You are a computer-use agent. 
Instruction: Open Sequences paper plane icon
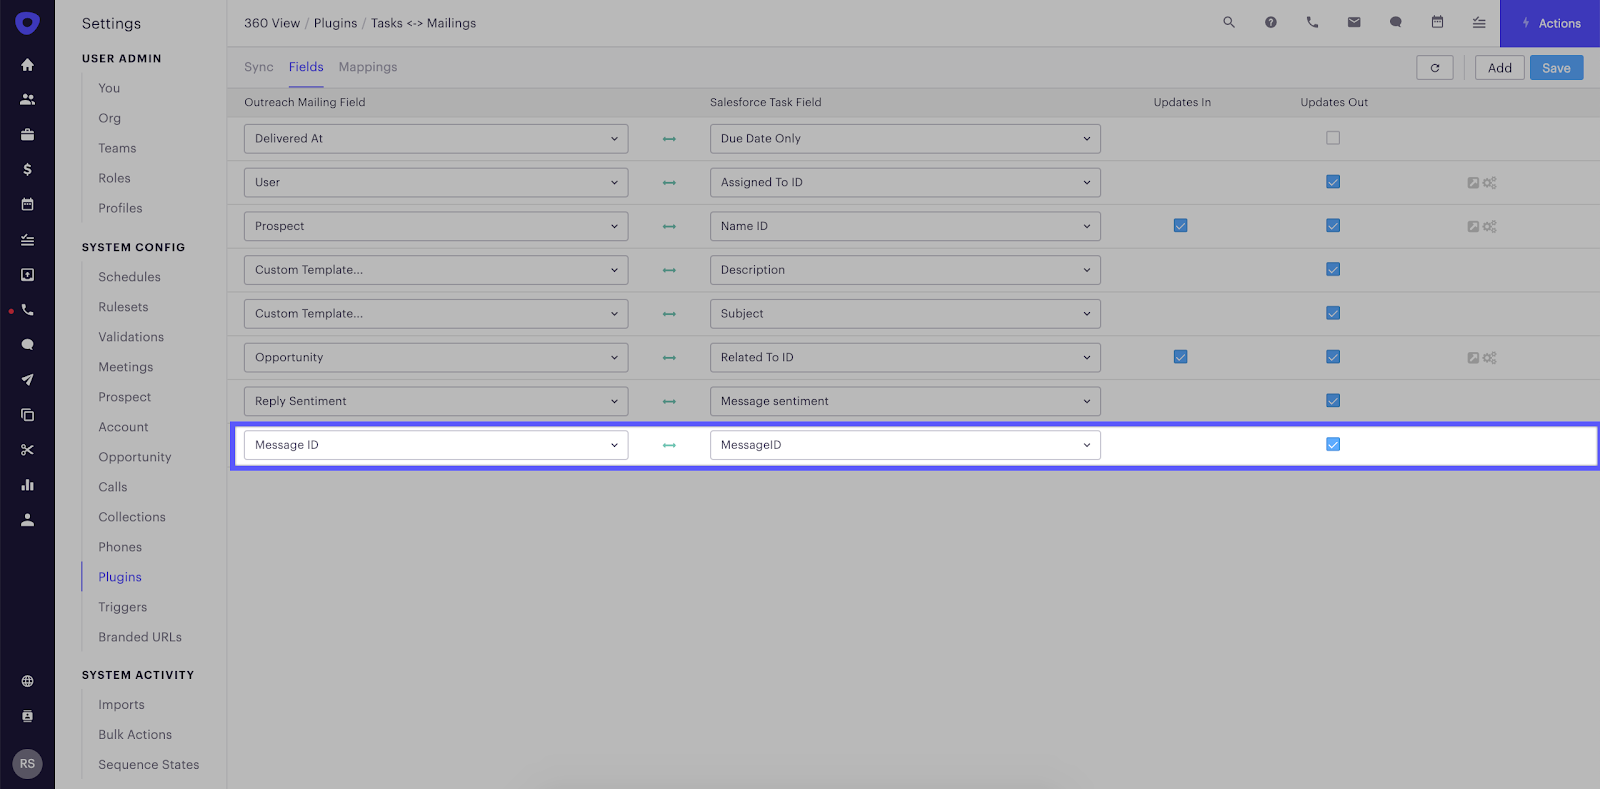click(27, 380)
